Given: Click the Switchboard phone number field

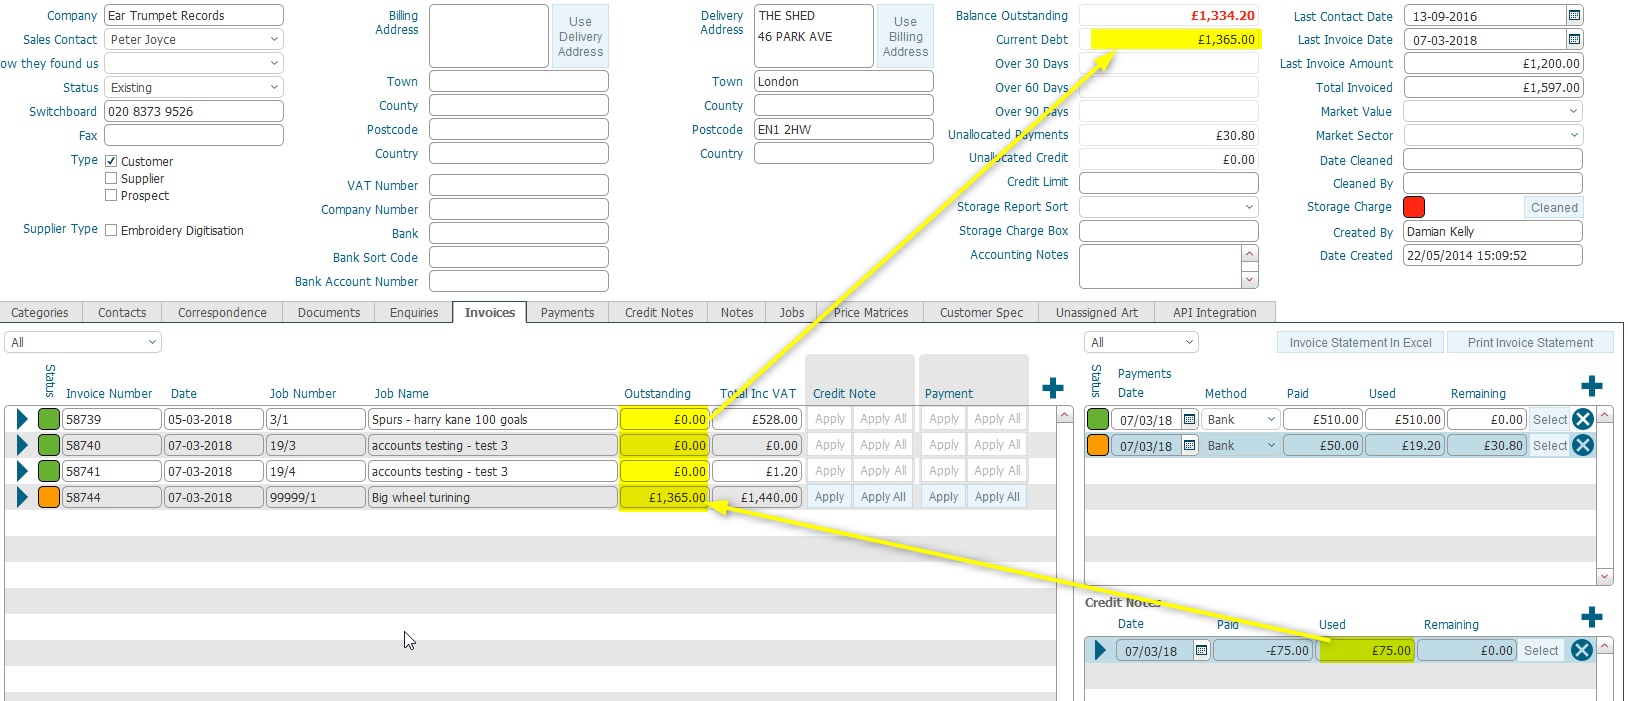Looking at the screenshot, I should [x=193, y=112].
